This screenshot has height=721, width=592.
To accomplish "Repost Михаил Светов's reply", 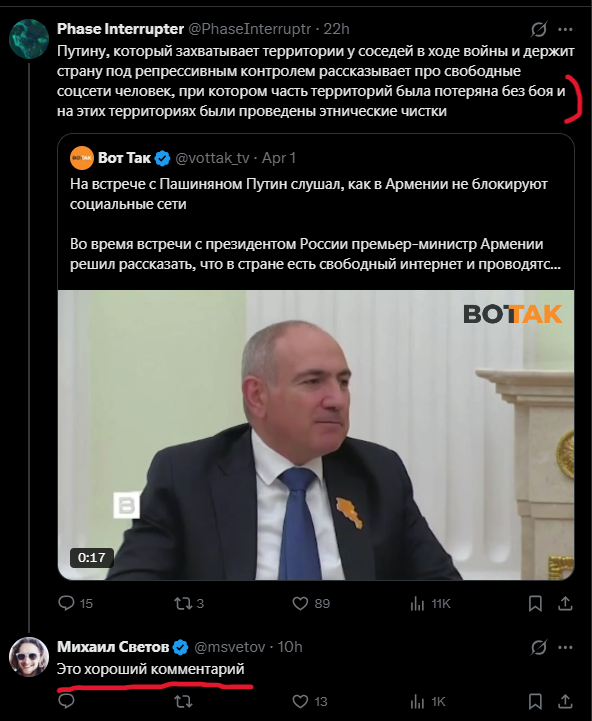I will [x=183, y=701].
